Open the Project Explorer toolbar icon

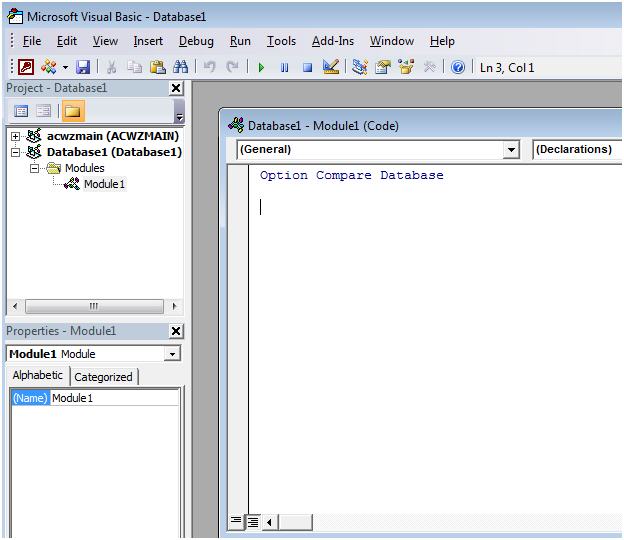360,67
